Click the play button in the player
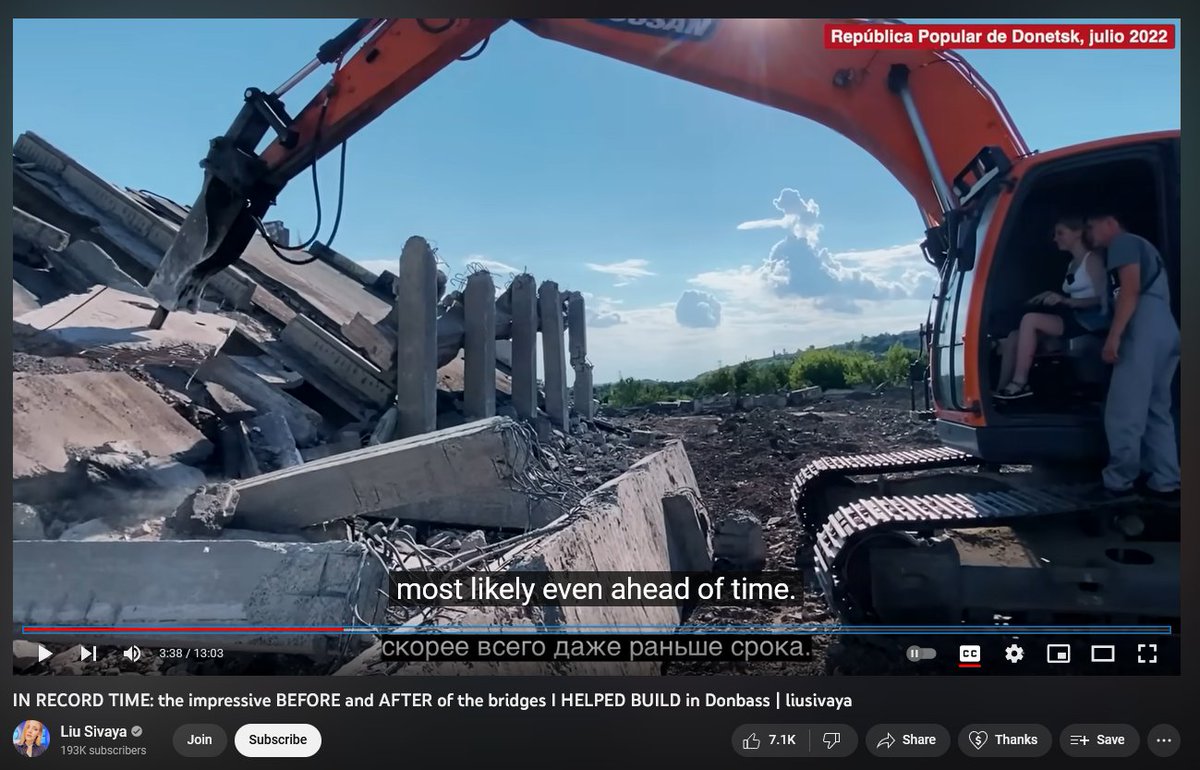1200x770 pixels. (x=45, y=653)
